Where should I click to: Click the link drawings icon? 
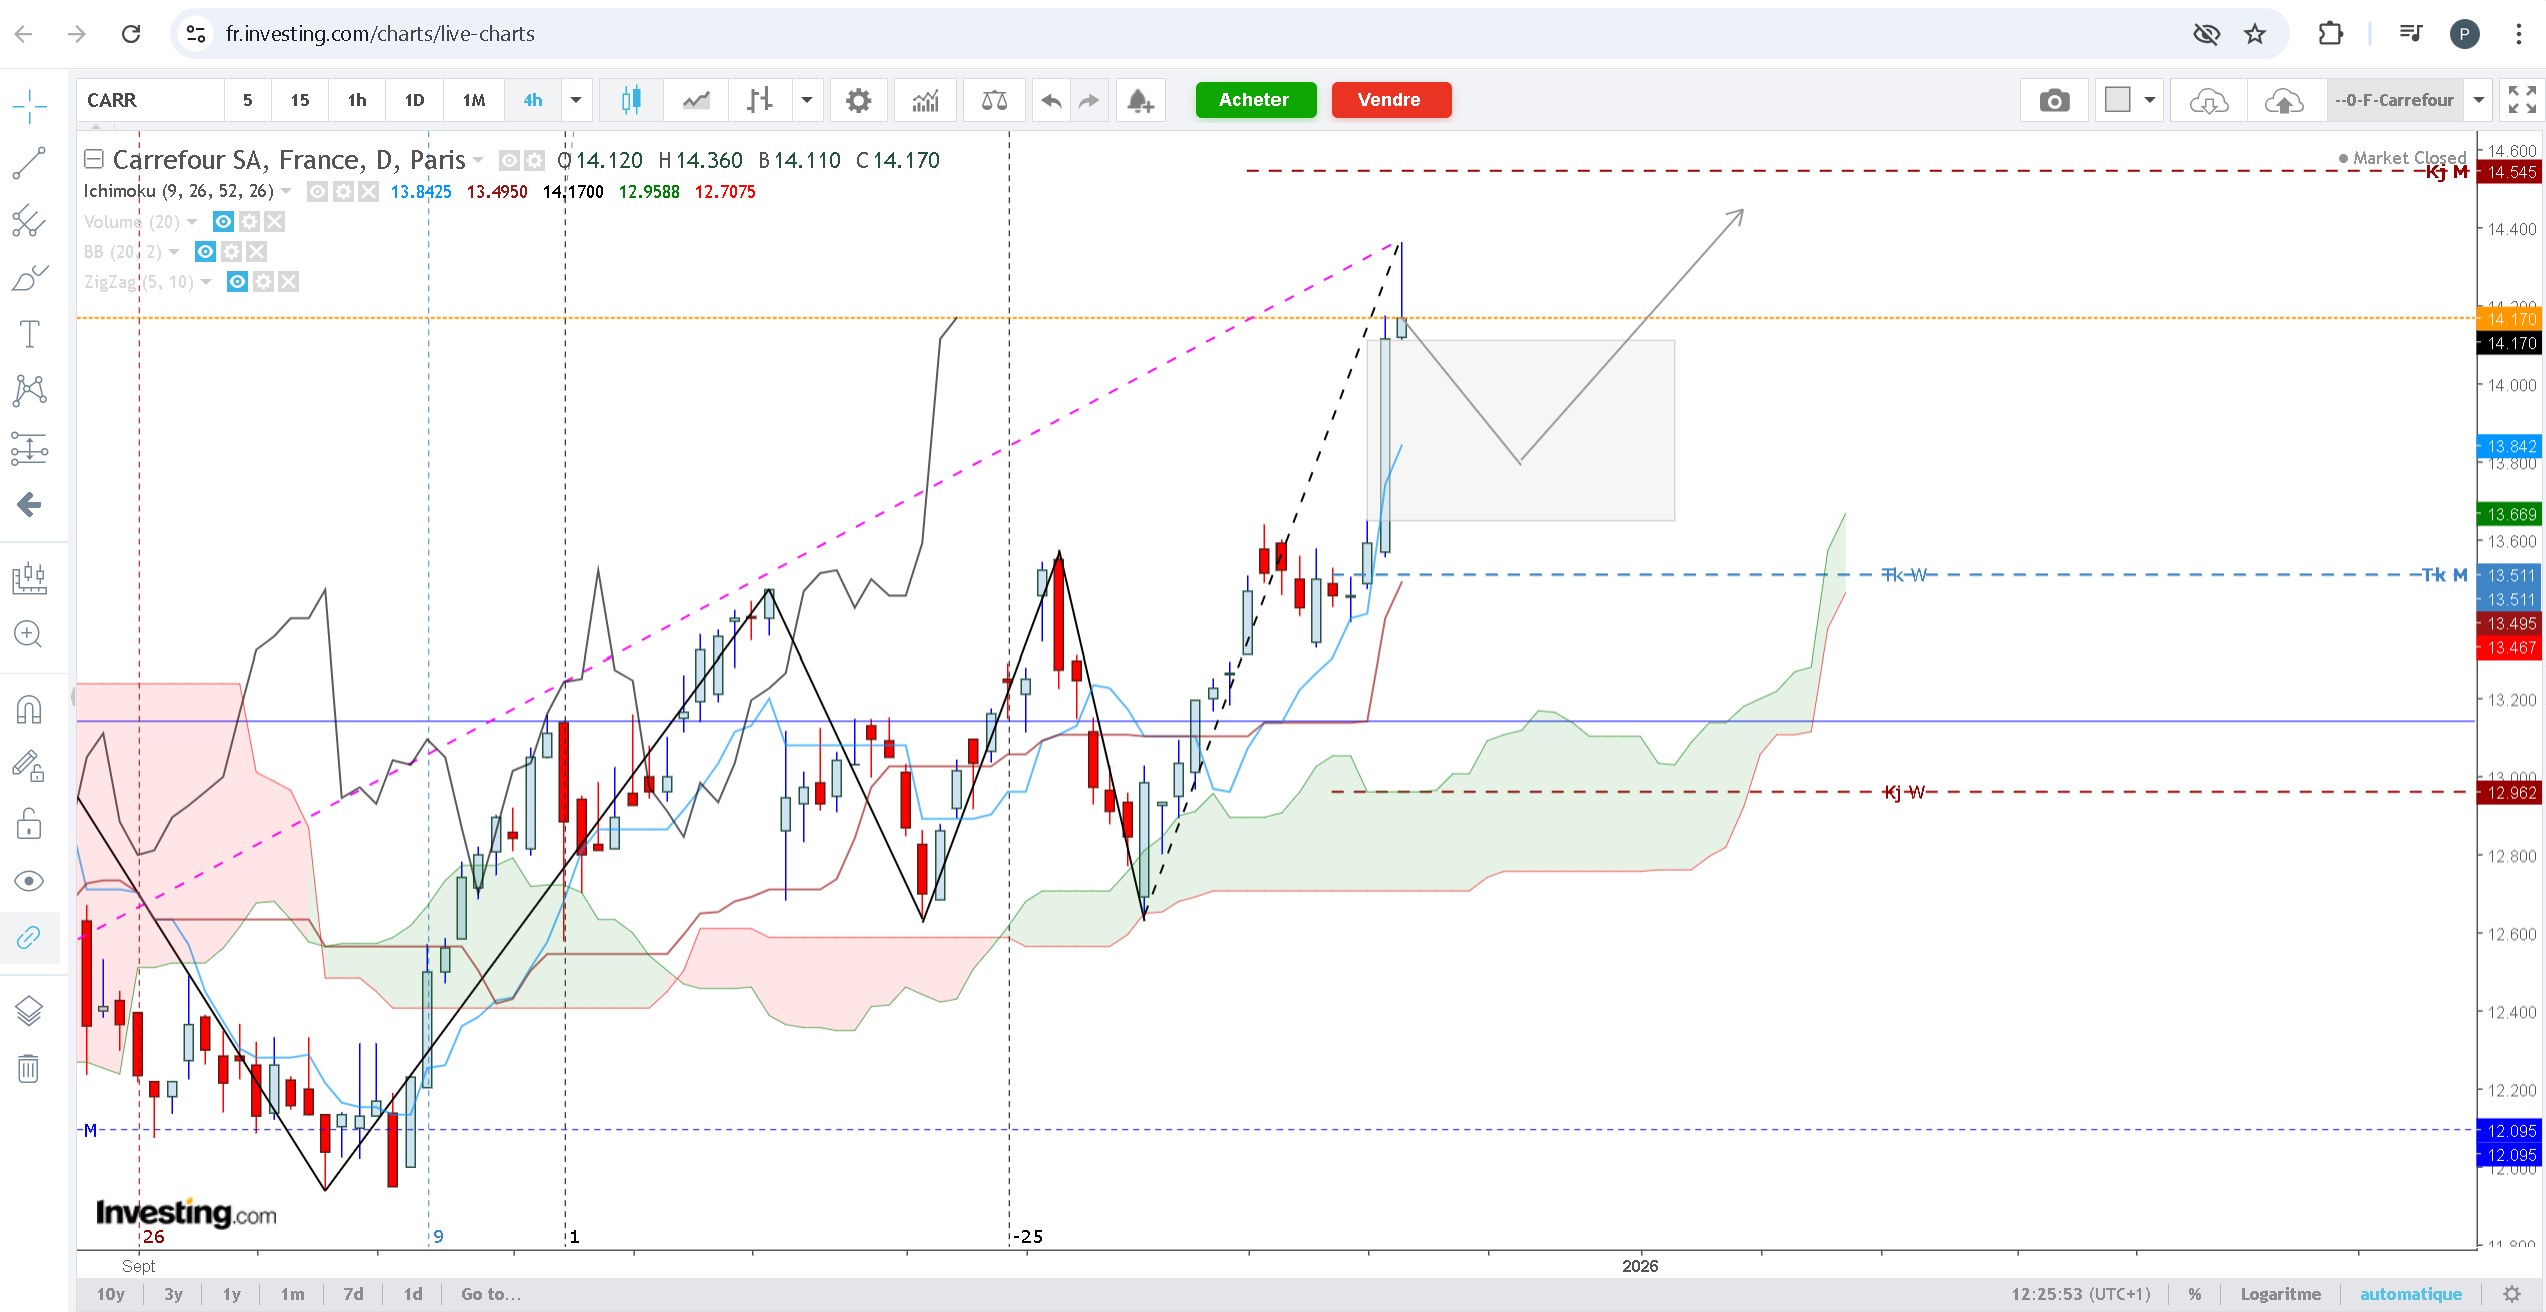point(29,937)
